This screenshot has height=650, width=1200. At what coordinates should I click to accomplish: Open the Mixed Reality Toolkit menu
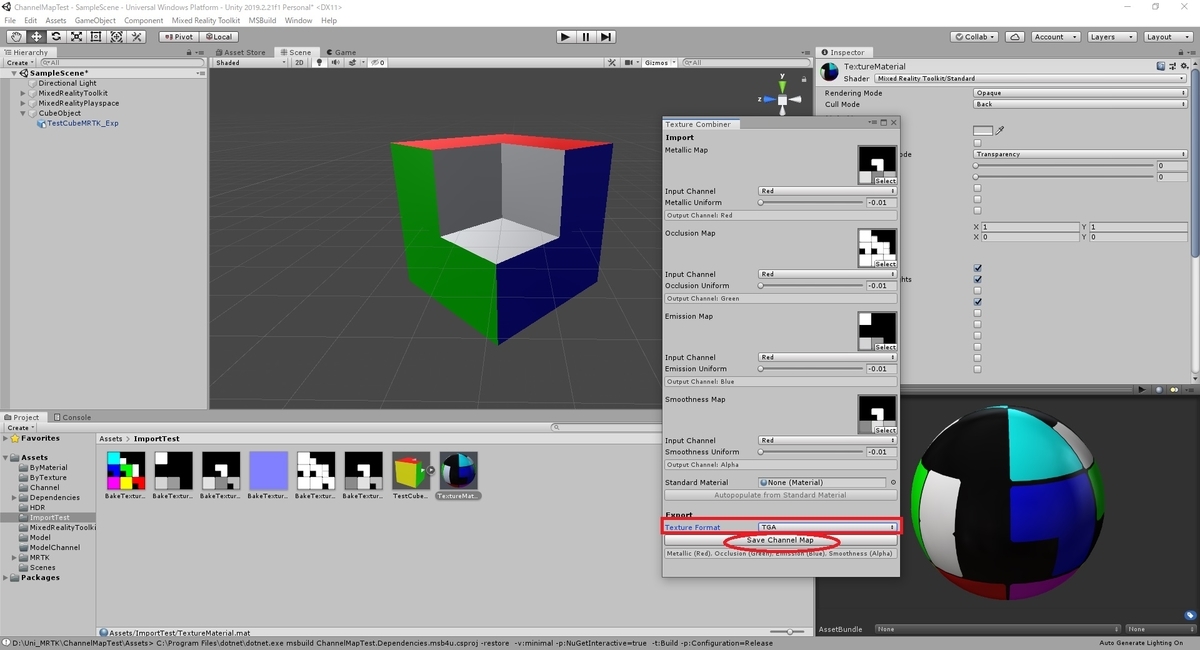click(x=206, y=20)
